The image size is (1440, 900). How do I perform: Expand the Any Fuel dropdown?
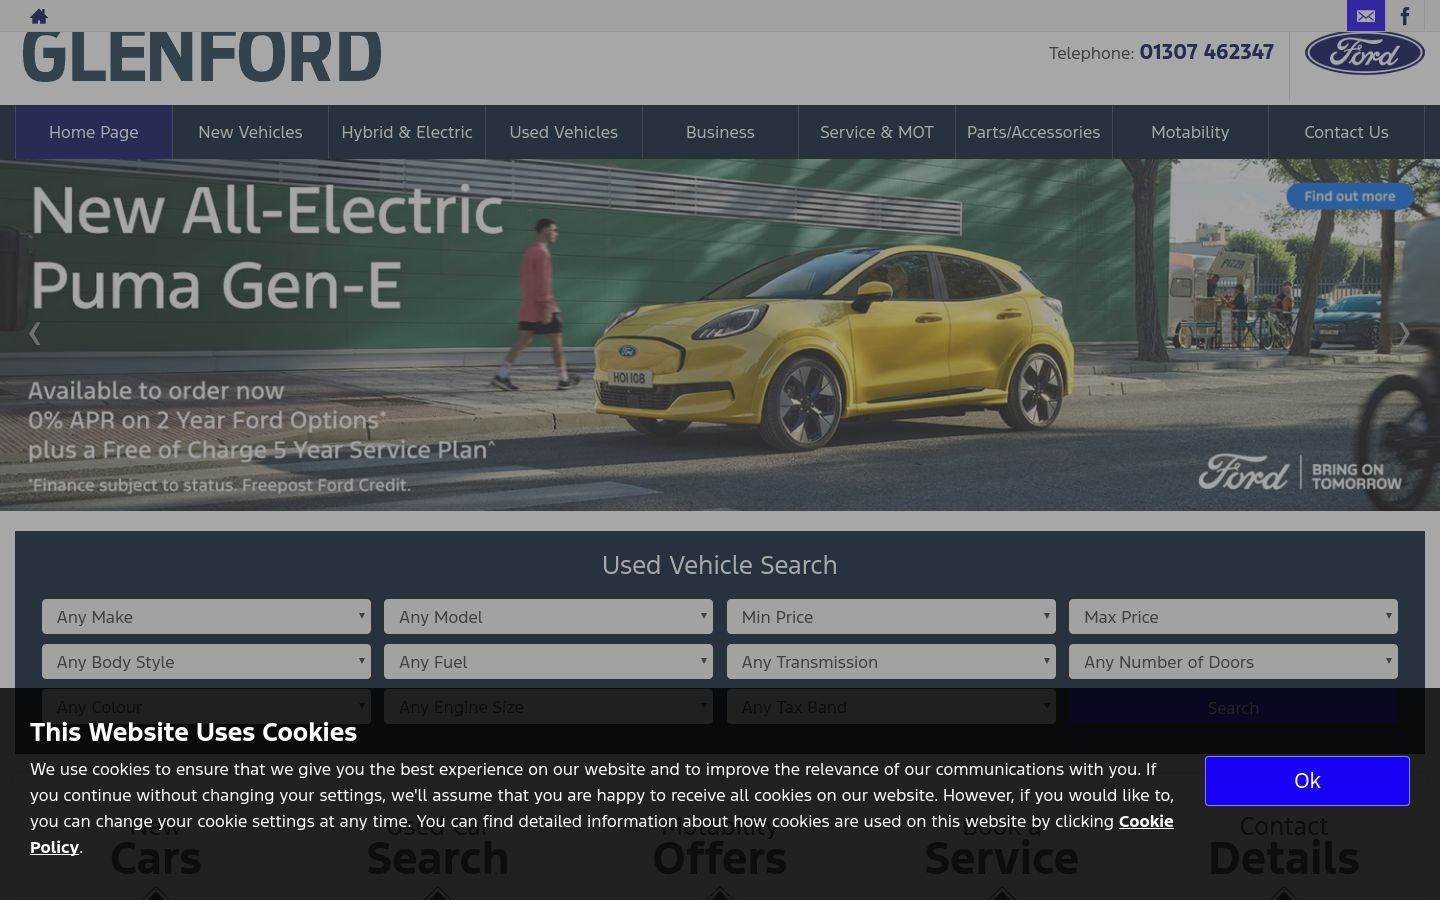[x=548, y=662]
